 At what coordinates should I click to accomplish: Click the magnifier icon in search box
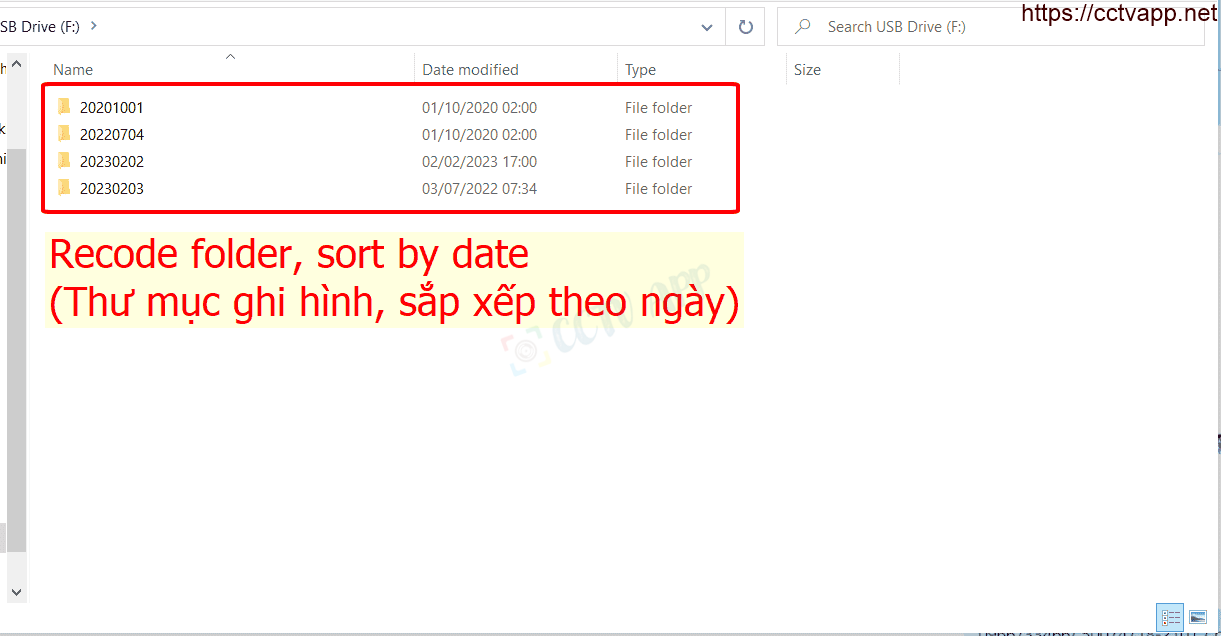(x=803, y=27)
